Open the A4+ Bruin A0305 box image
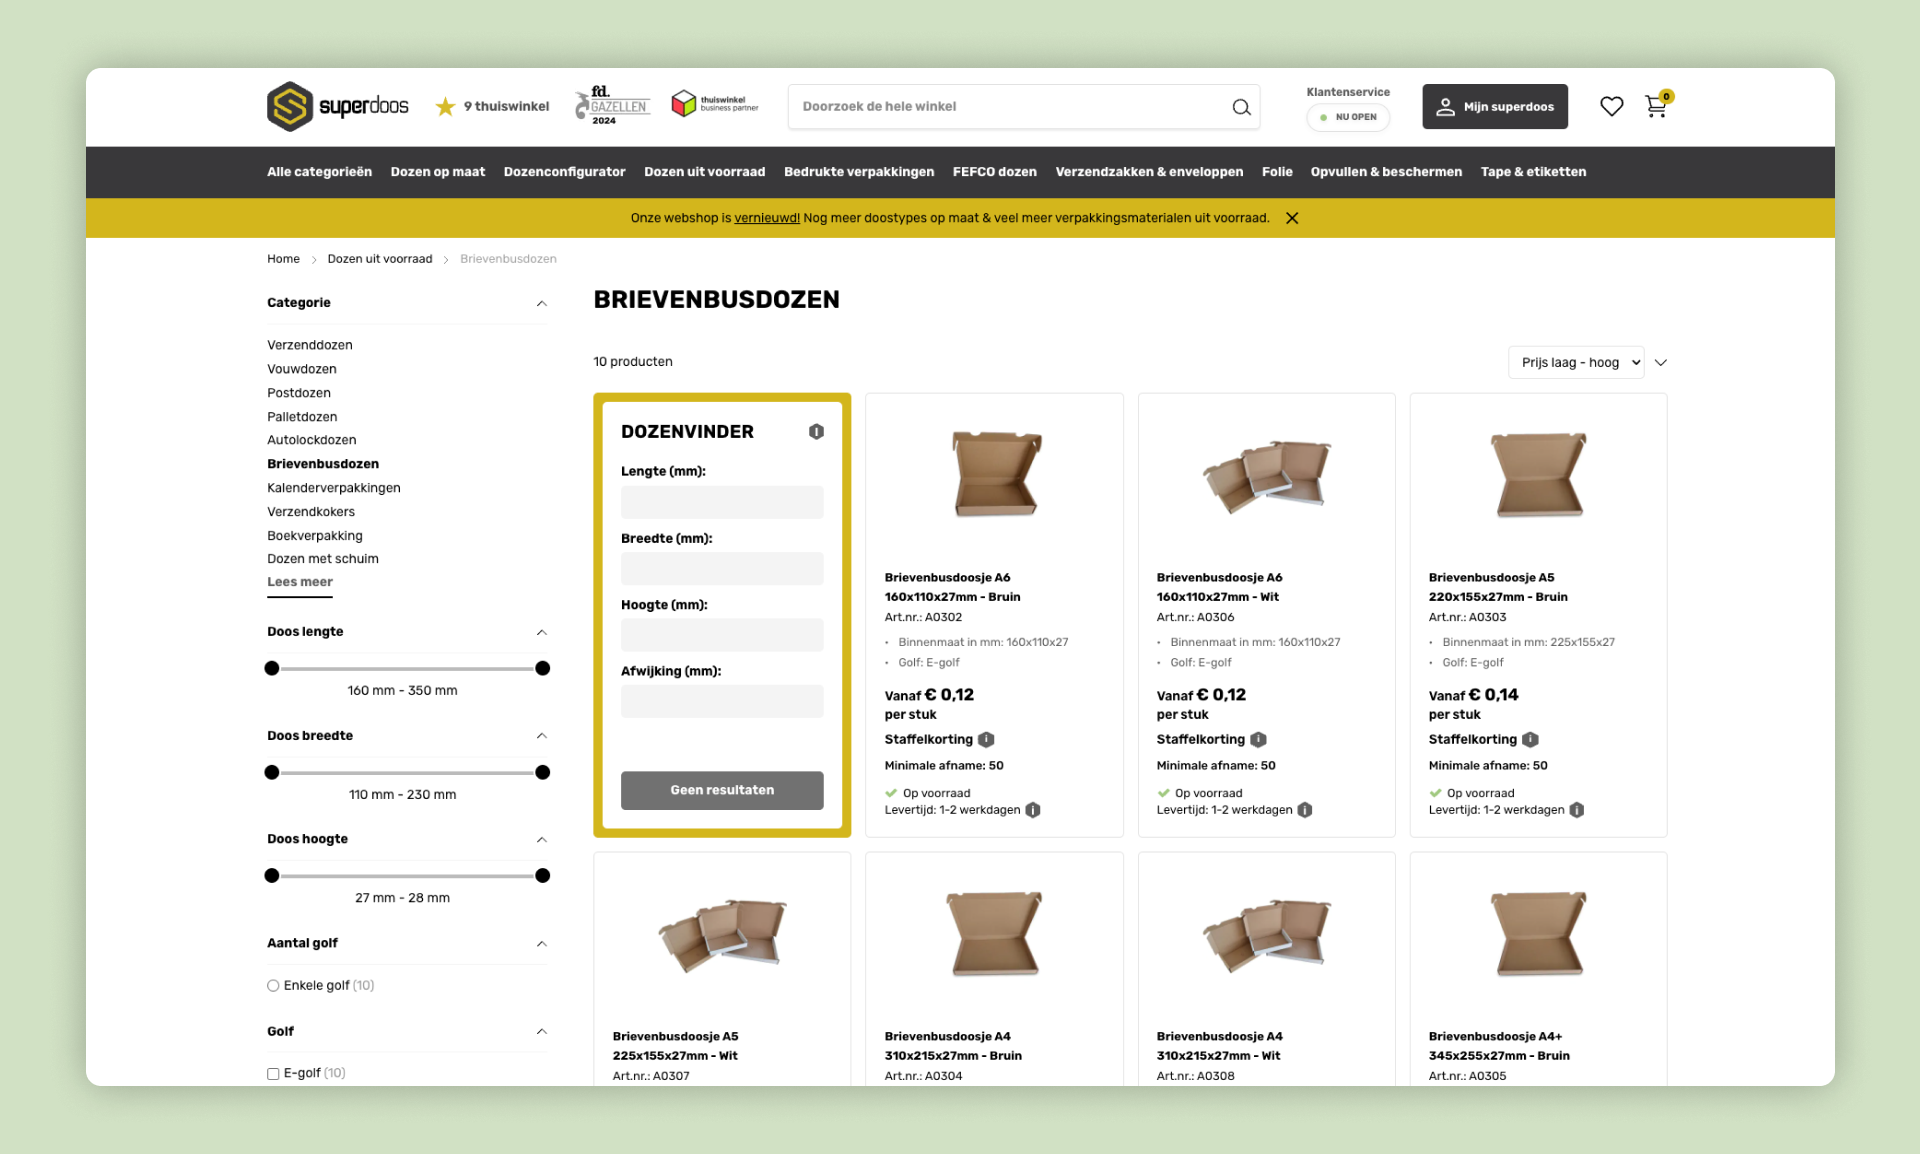 click(x=1539, y=934)
